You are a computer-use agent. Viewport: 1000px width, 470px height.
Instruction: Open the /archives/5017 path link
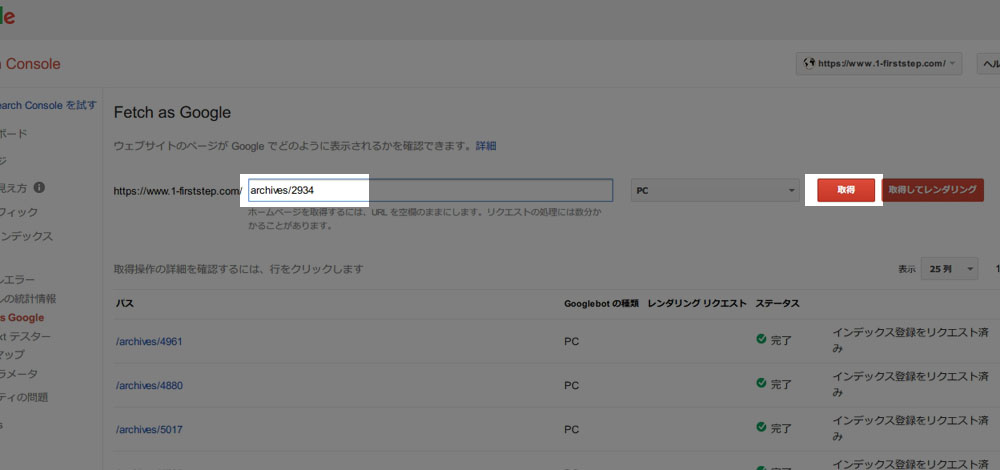point(149,429)
